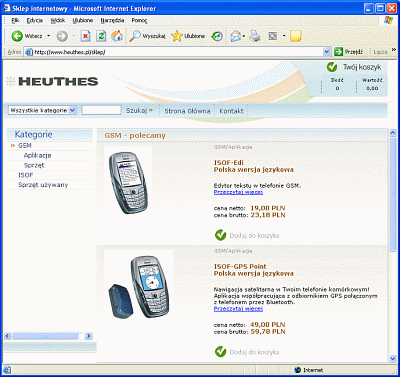Stop page loading with red X icon
This screenshot has width=400, height=377.
(x=86, y=36)
